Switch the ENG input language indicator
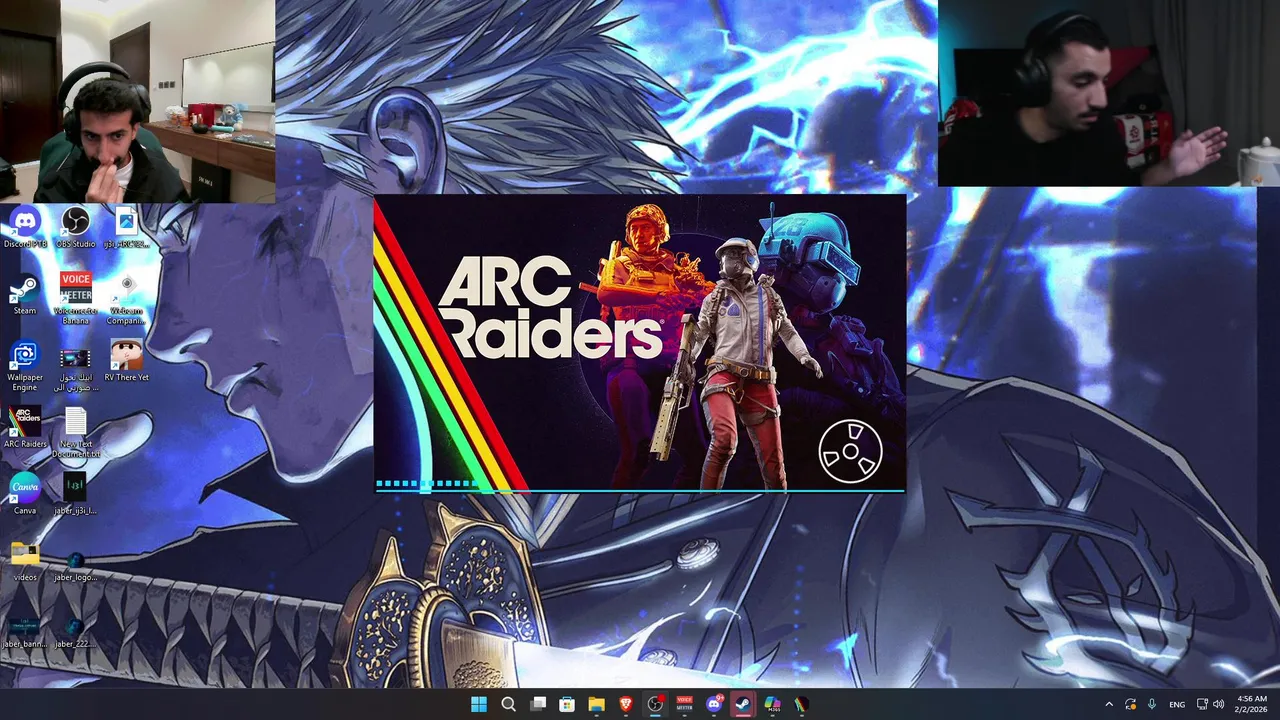 click(1177, 704)
